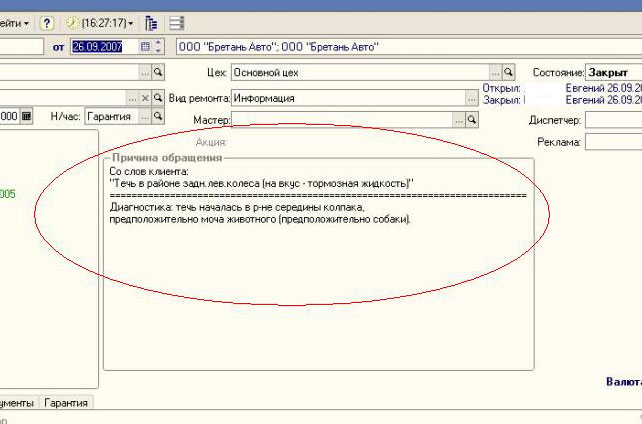Open calculator icon left of Н/час label

tap(27, 117)
